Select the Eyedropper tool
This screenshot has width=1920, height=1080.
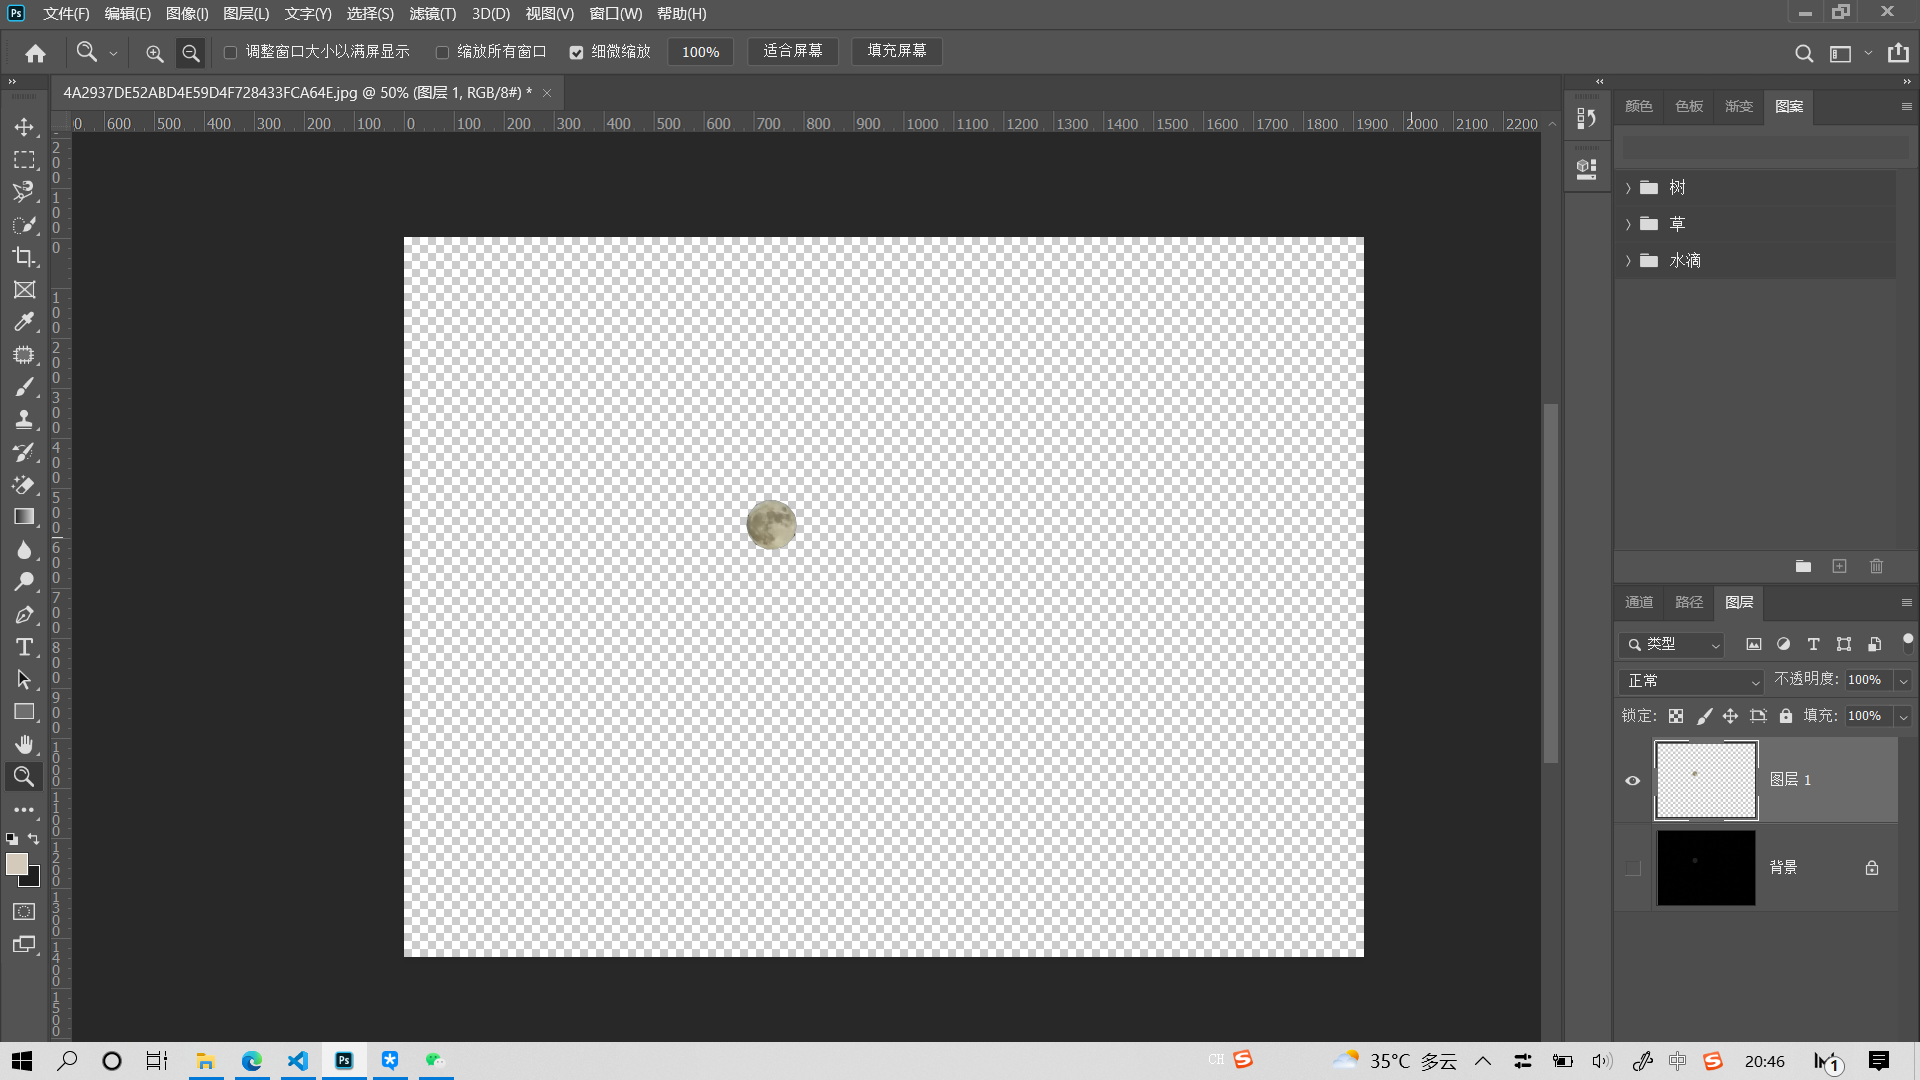[24, 322]
